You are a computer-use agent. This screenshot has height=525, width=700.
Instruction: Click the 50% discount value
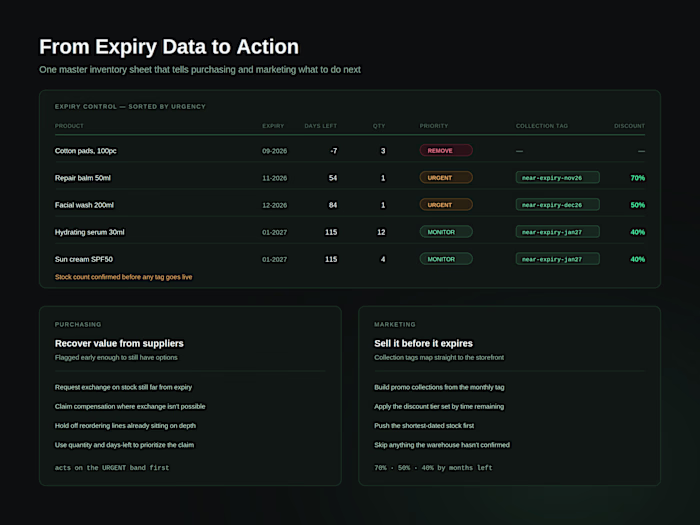tap(638, 205)
